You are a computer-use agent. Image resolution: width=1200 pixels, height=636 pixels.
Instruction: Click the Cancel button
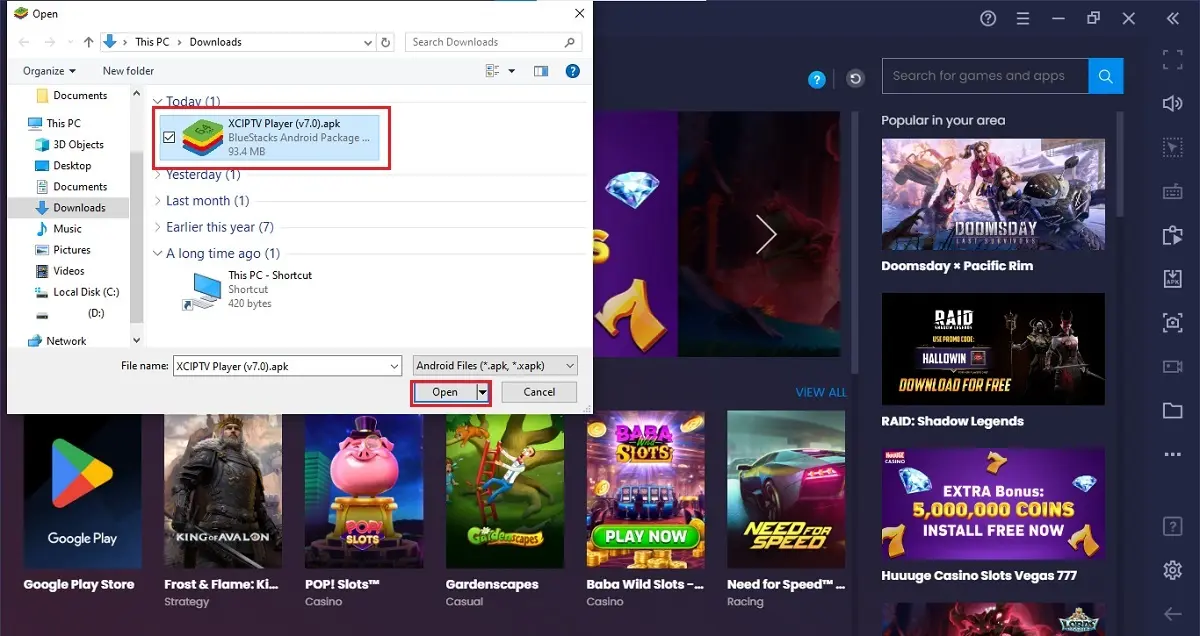(539, 392)
